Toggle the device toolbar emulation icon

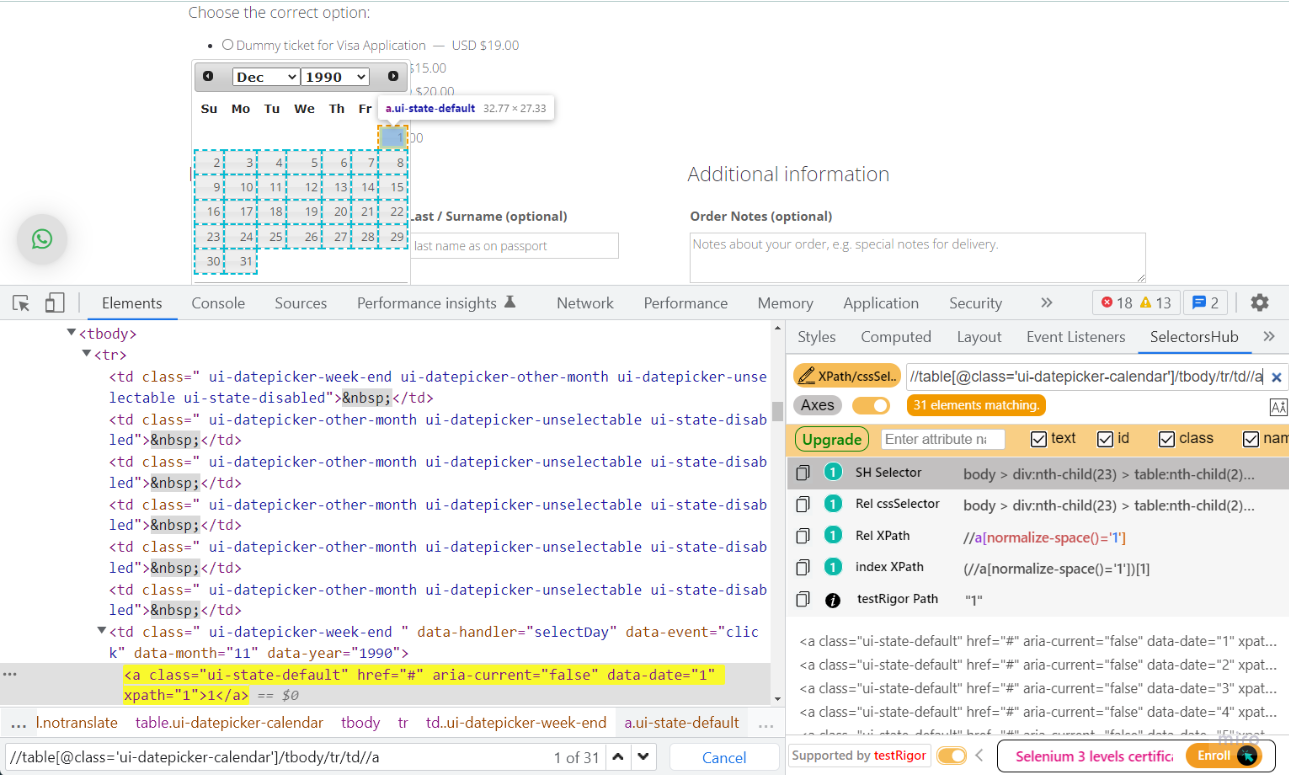(55, 302)
